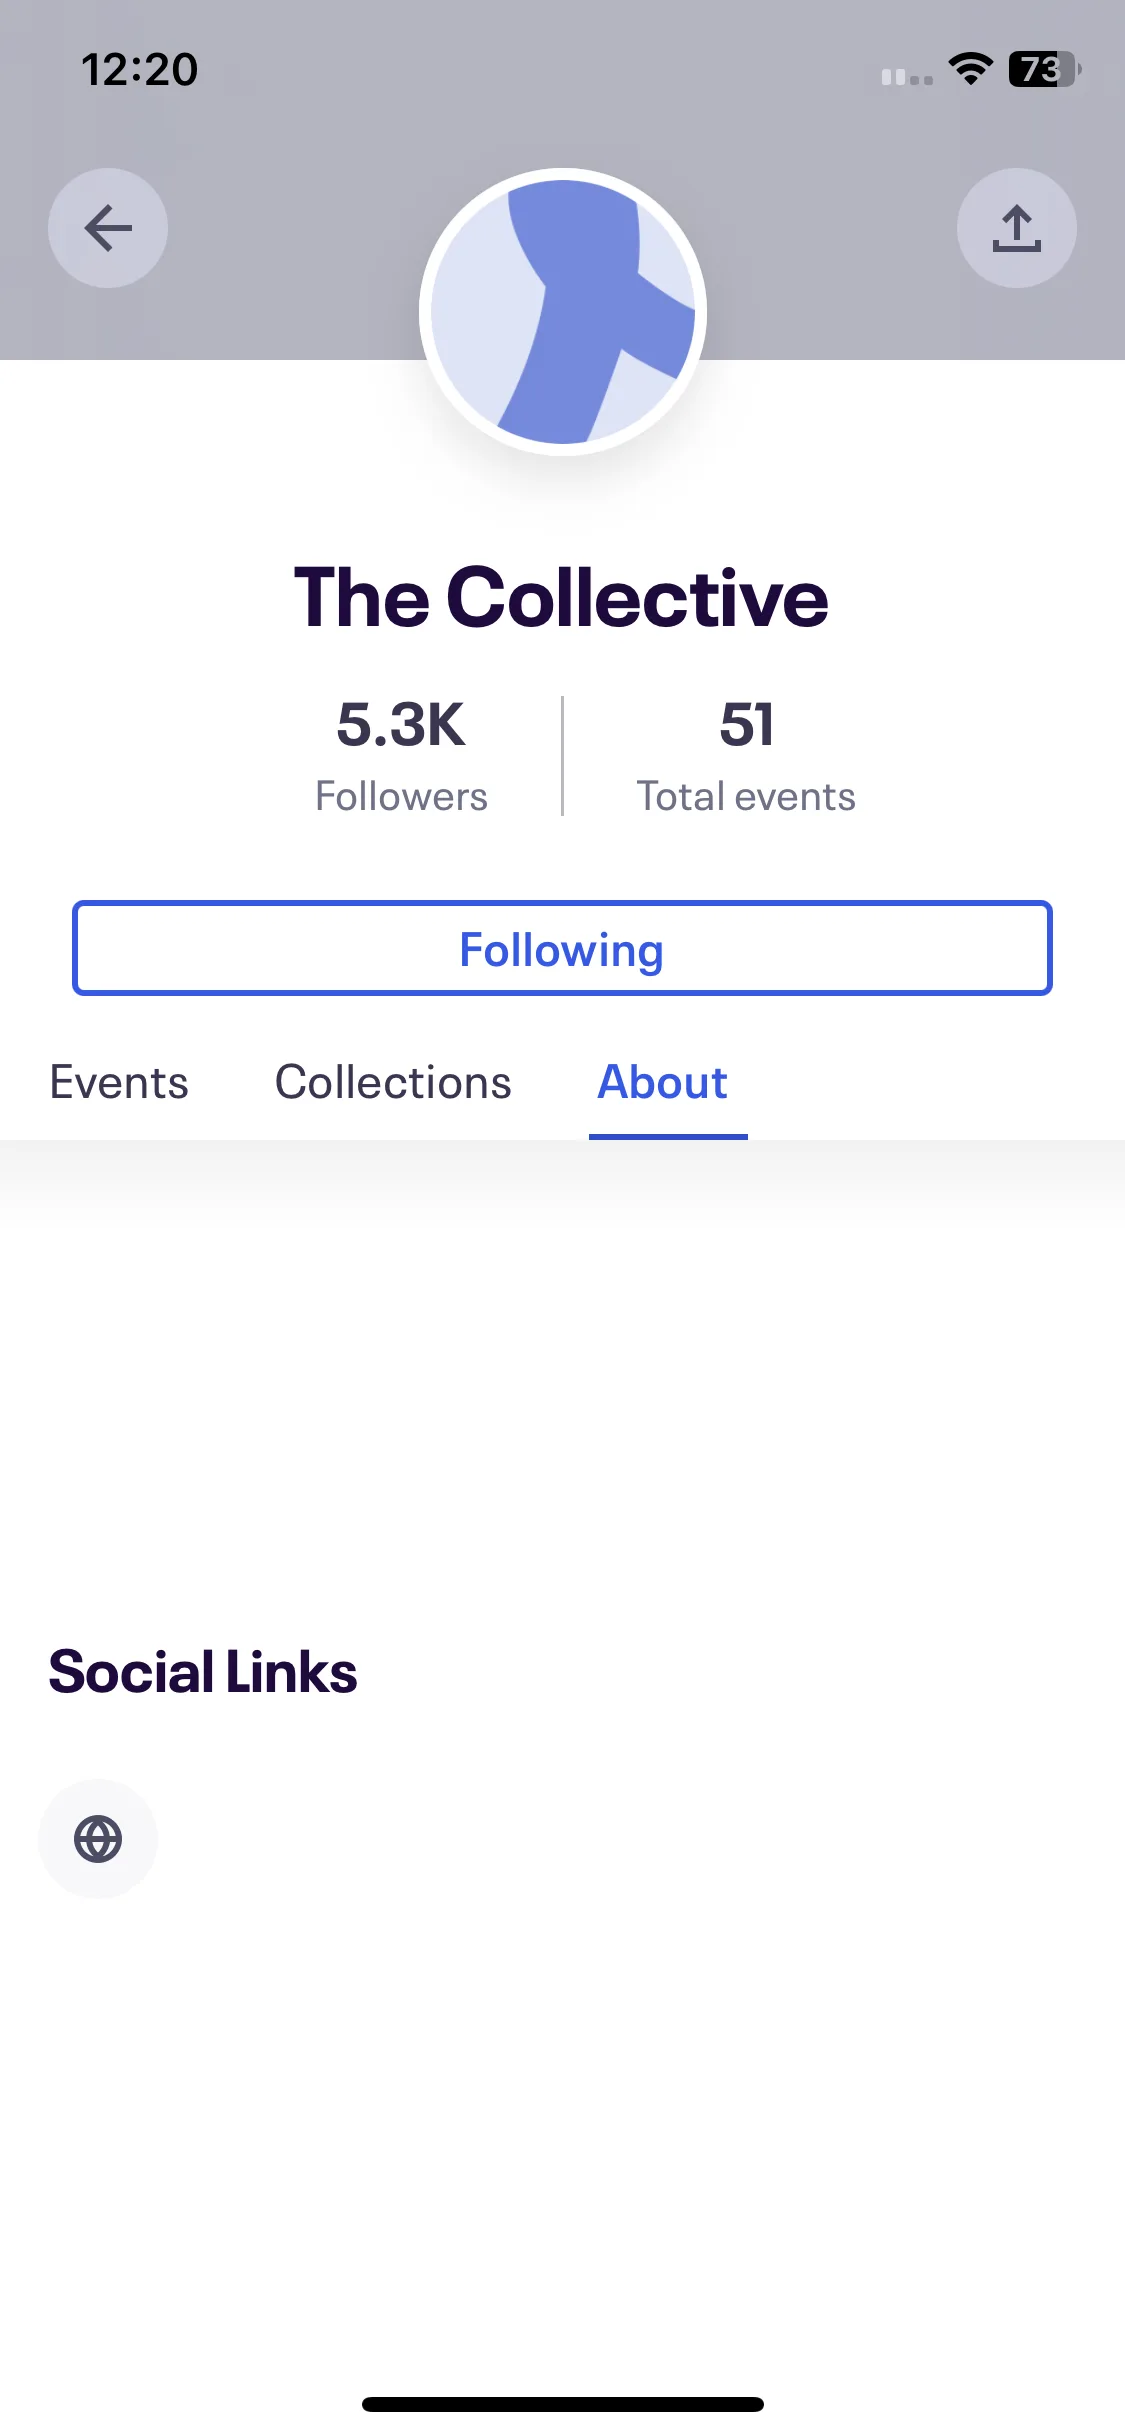Toggle the Following button to unfollow

[562, 948]
